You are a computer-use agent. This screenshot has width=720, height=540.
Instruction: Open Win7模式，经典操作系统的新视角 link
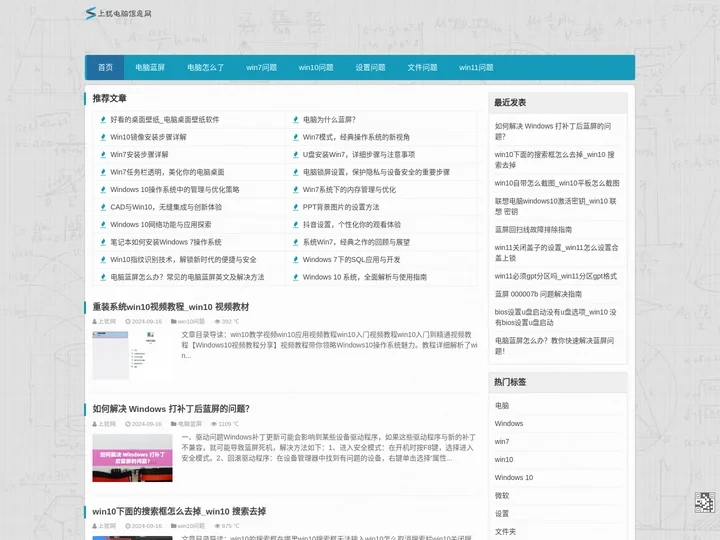tap(356, 137)
